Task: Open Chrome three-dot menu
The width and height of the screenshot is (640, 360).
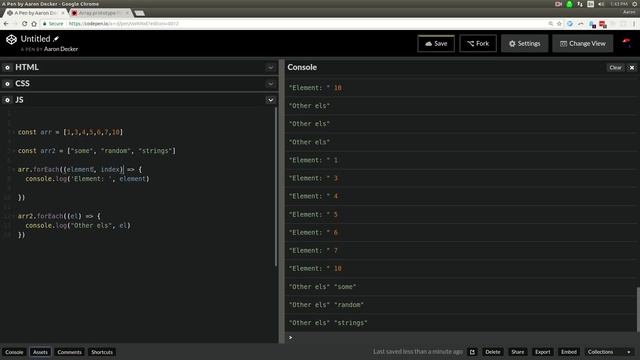Action: [x=634, y=24]
